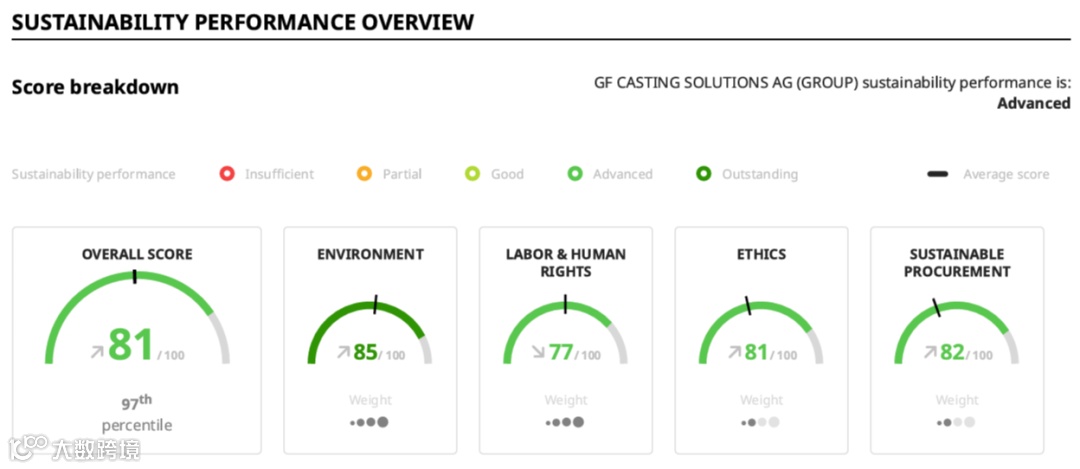Click the orange Partial legend circle
Image resolution: width=1080 pixels, height=469 pixels.
tap(364, 174)
